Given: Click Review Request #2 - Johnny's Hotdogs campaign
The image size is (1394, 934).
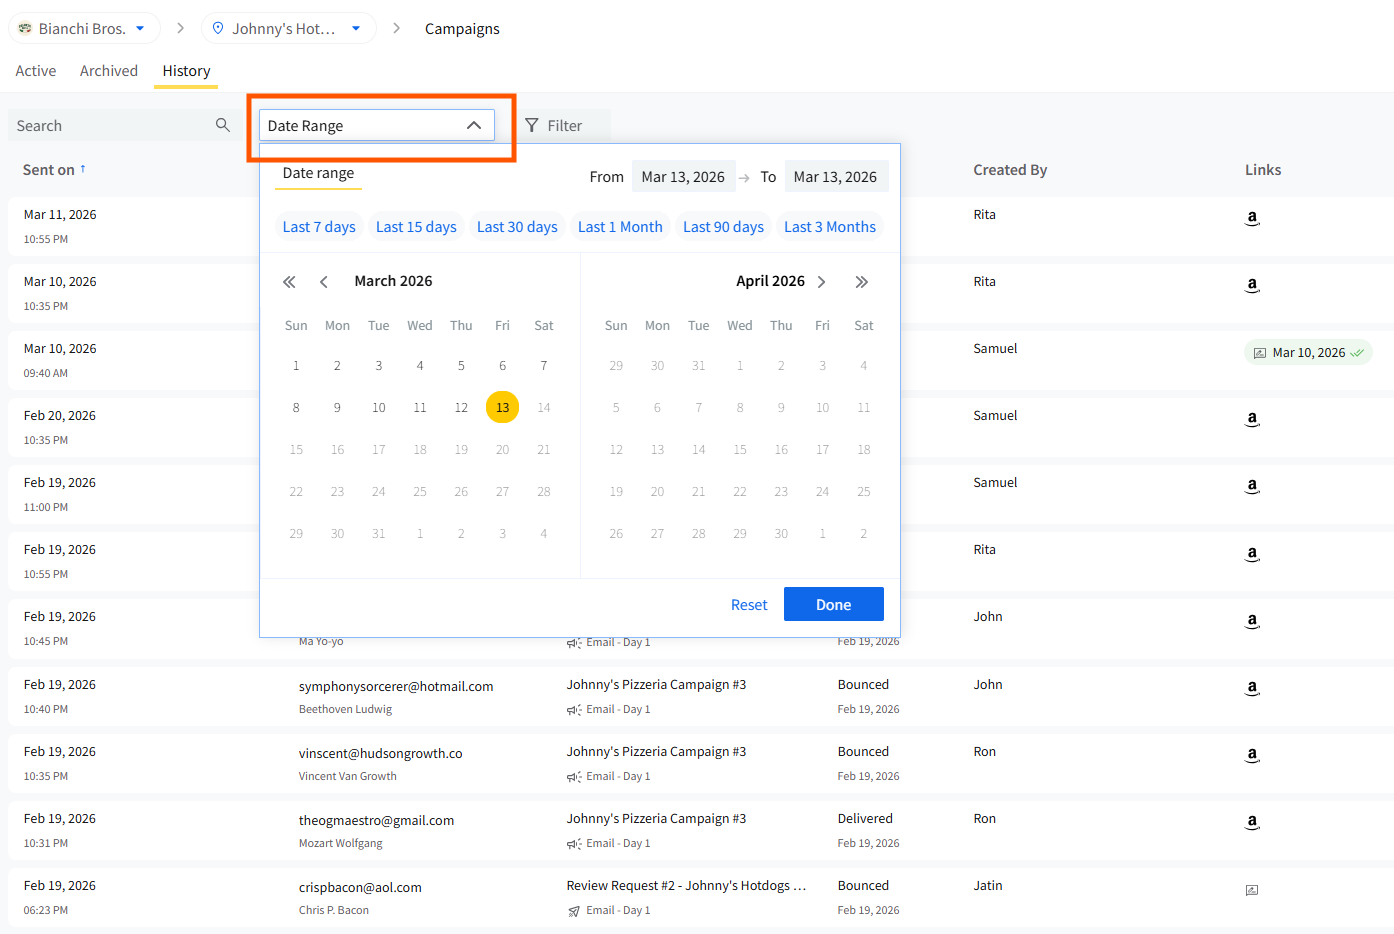Looking at the screenshot, I should point(686,885).
